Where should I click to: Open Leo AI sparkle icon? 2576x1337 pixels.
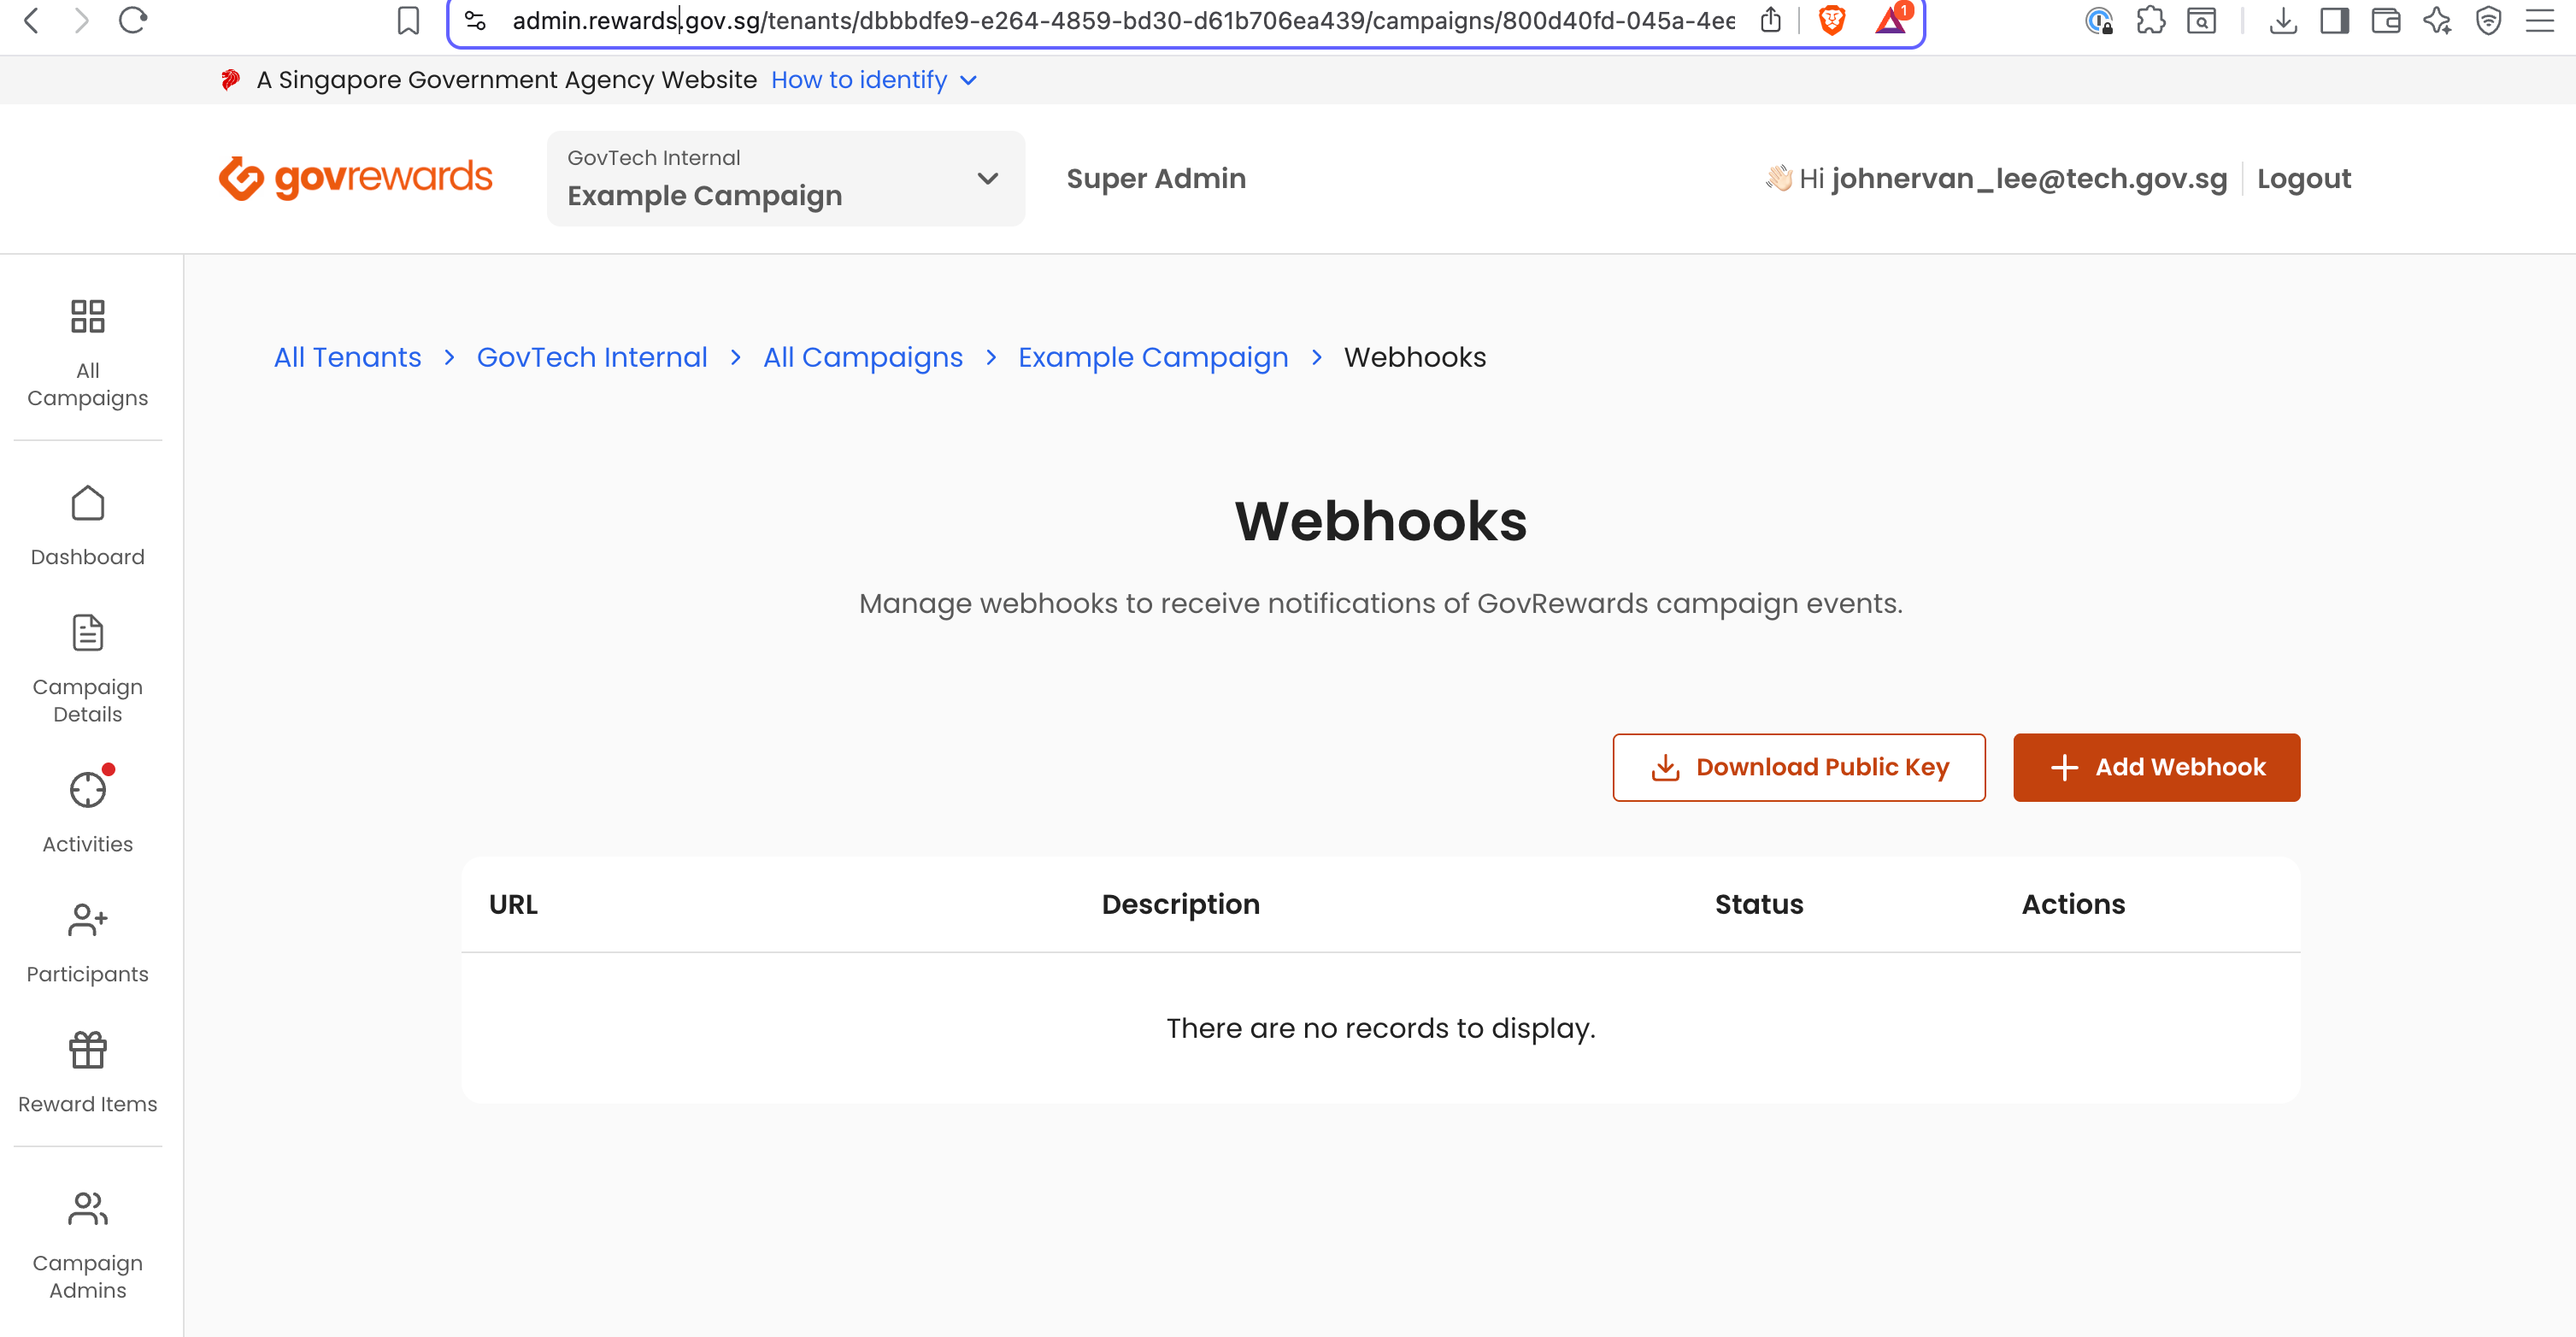coord(2437,20)
